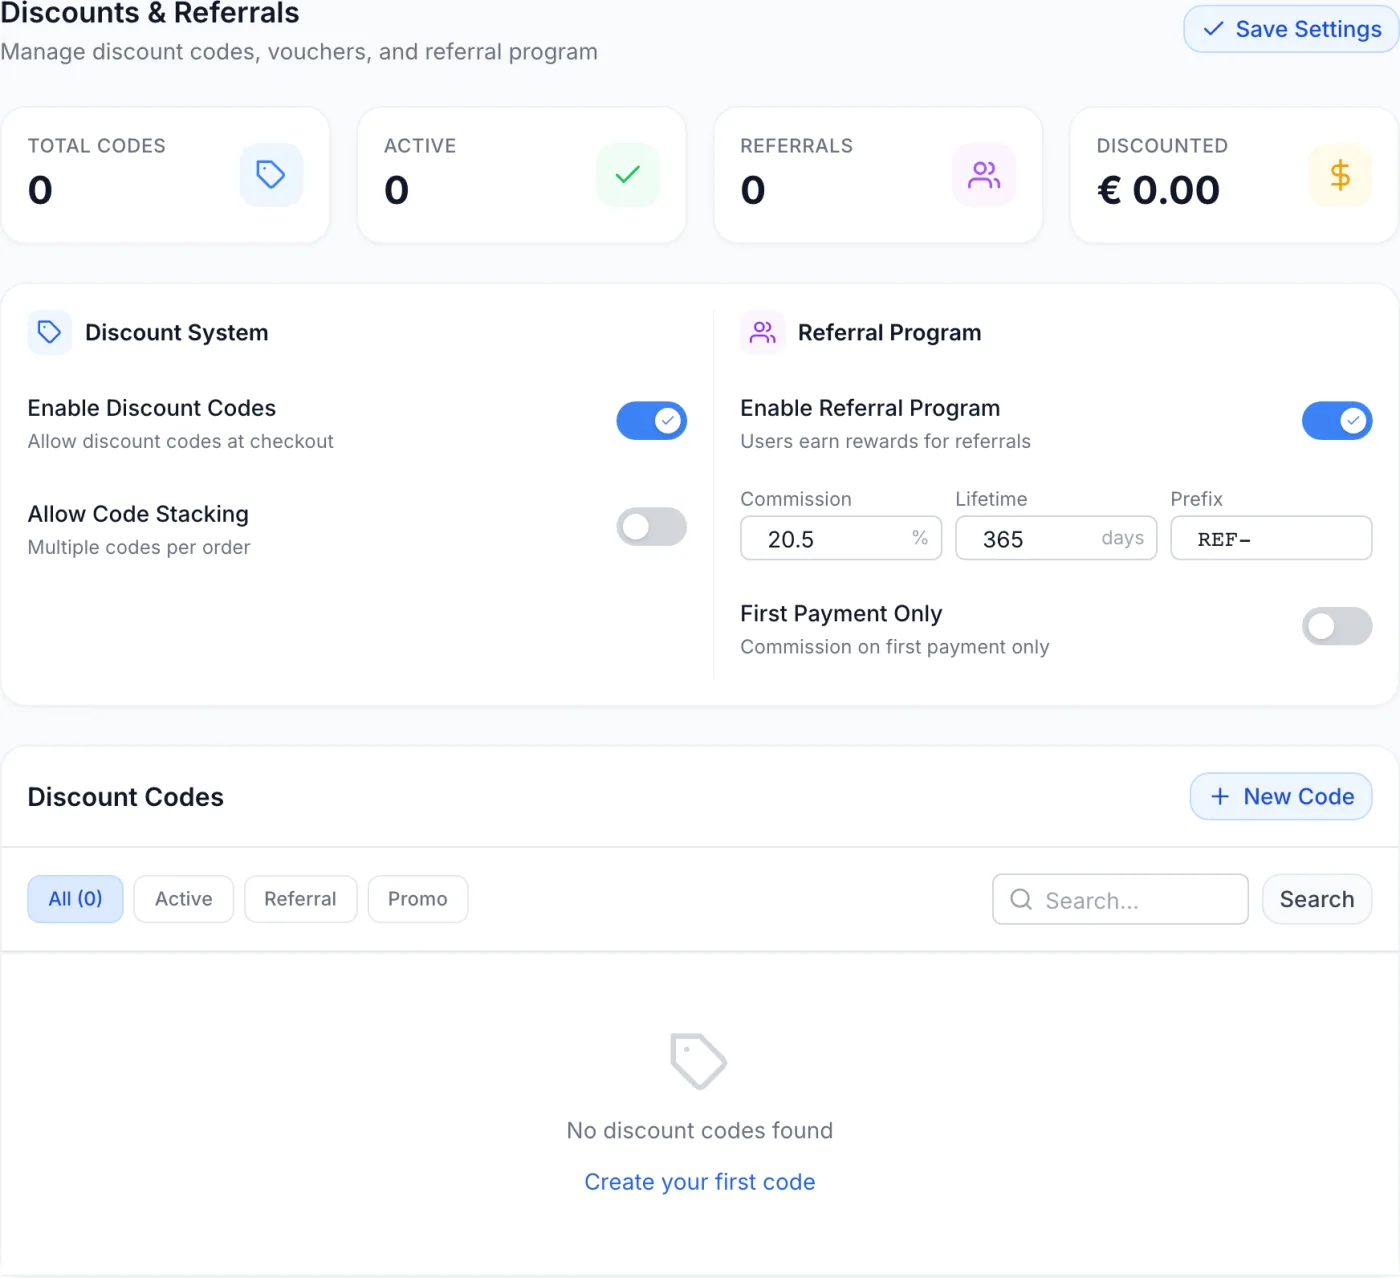Click the Discount Codes section title
The width and height of the screenshot is (1400, 1278).
(x=126, y=797)
